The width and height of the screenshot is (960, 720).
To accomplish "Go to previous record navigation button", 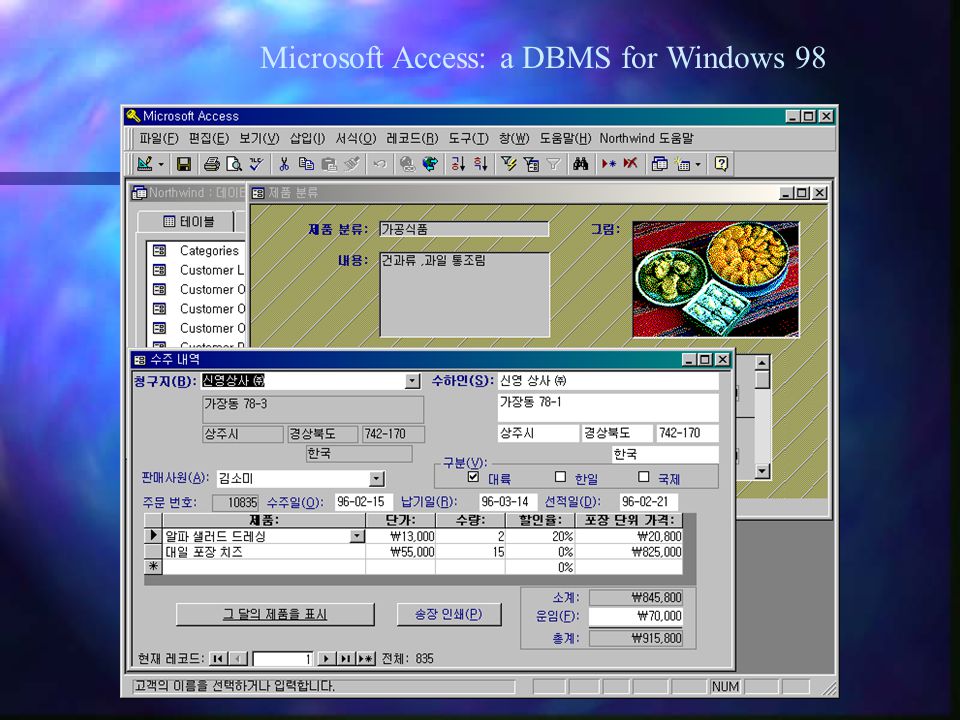I will [x=238, y=659].
